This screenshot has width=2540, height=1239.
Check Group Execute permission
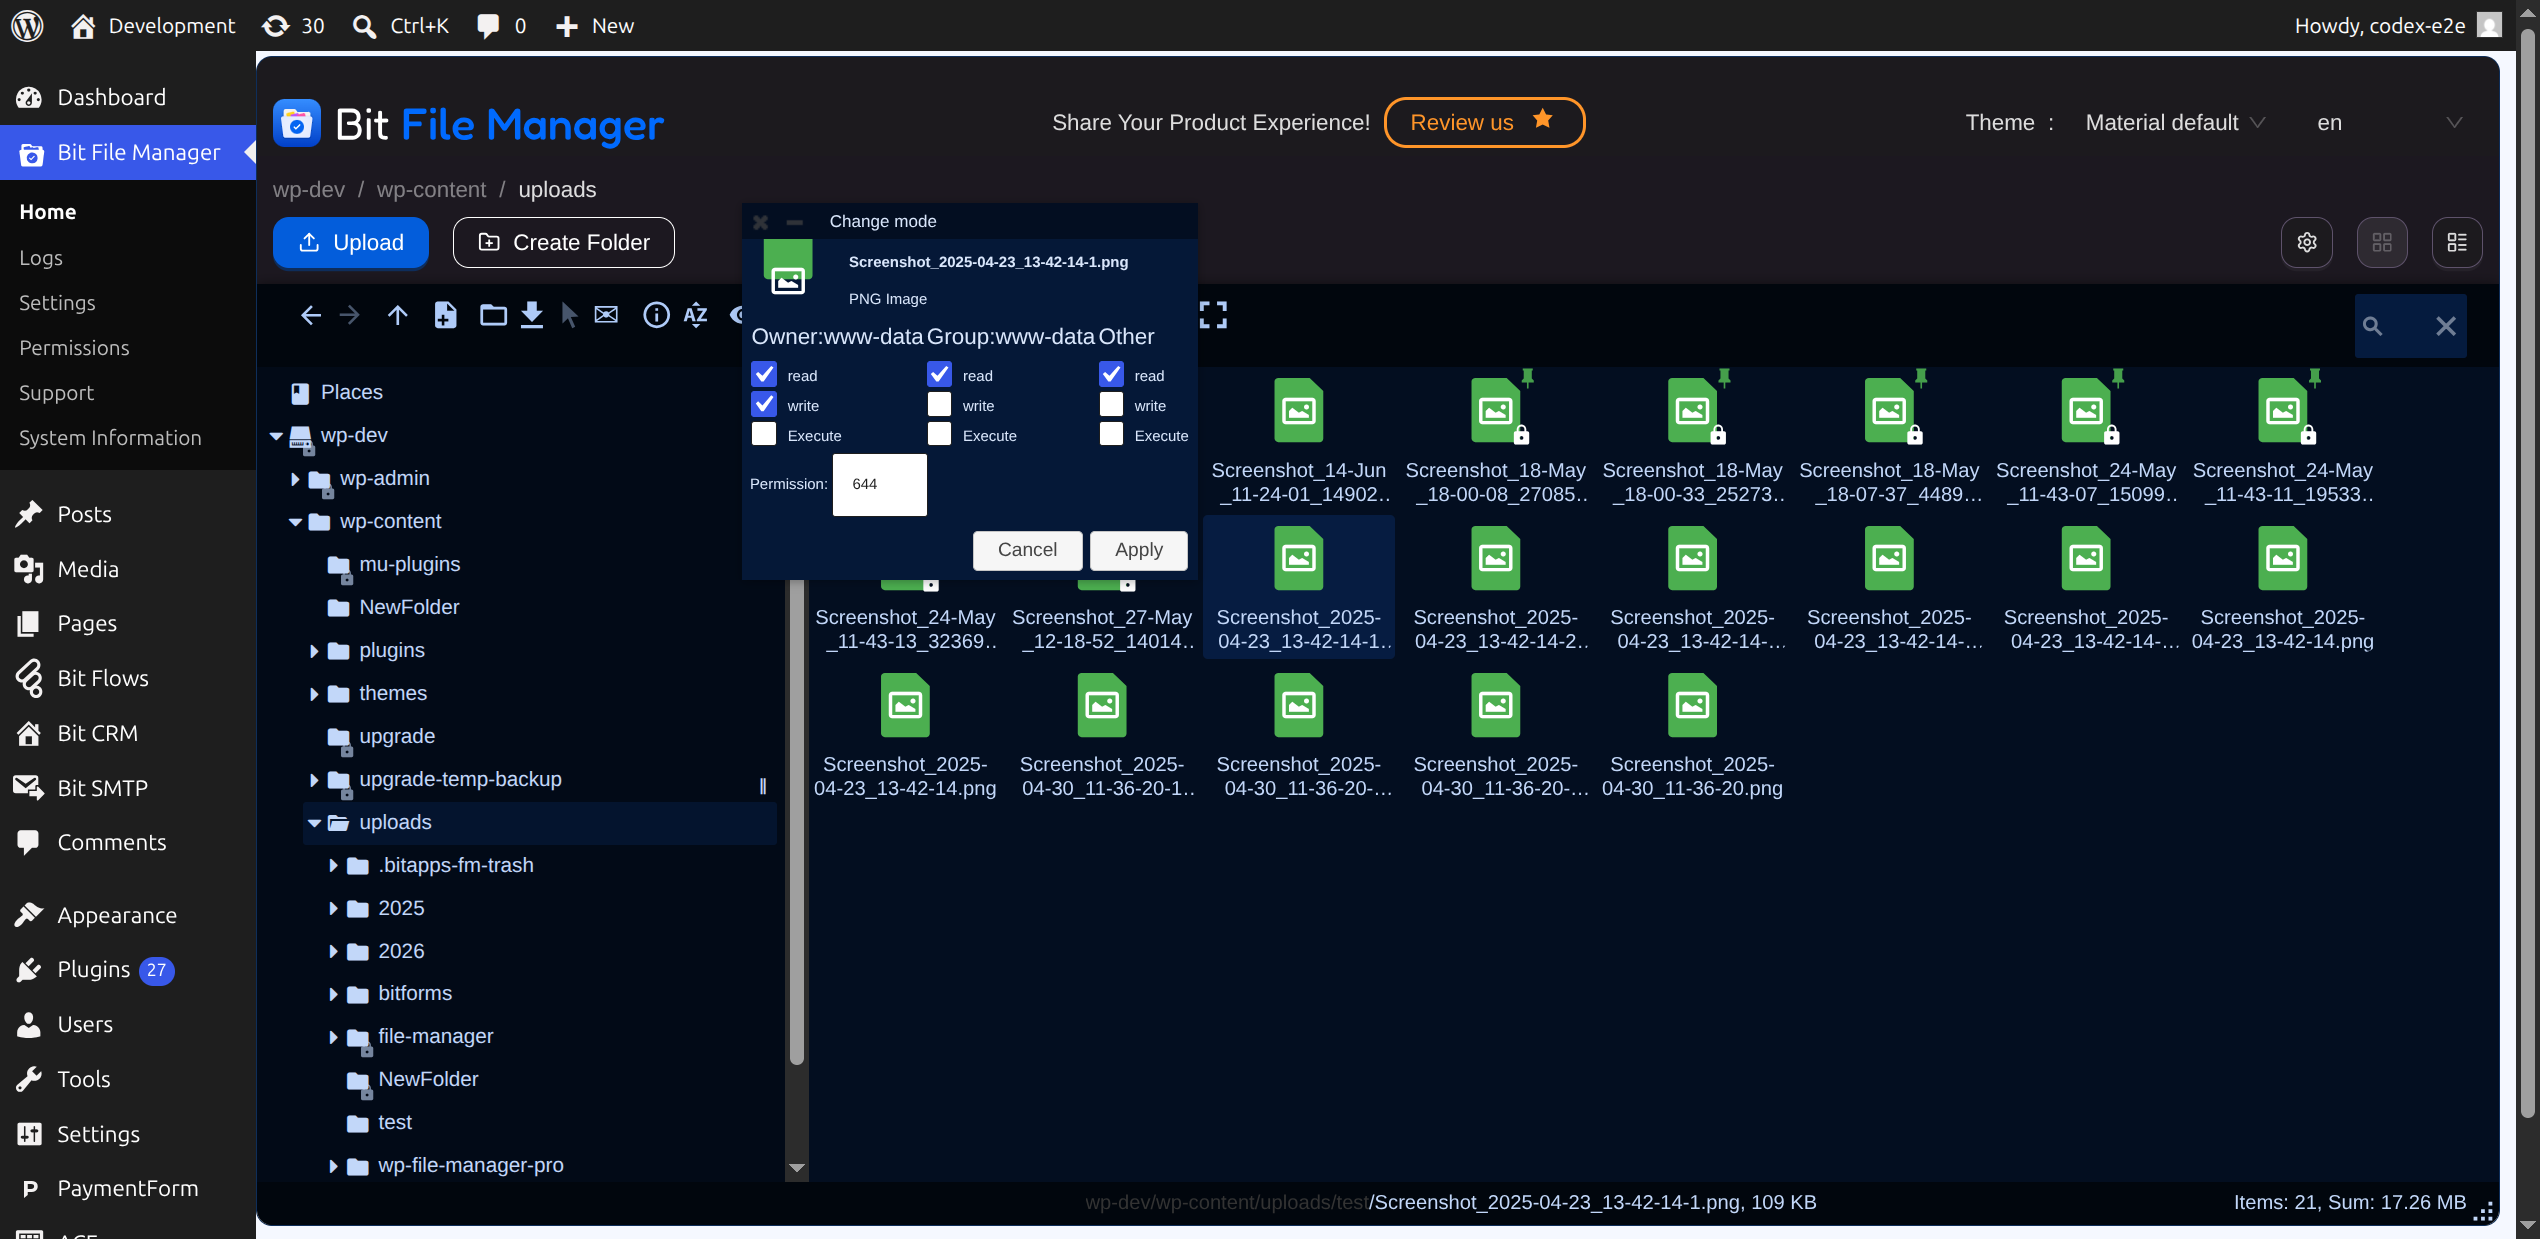pos(939,435)
